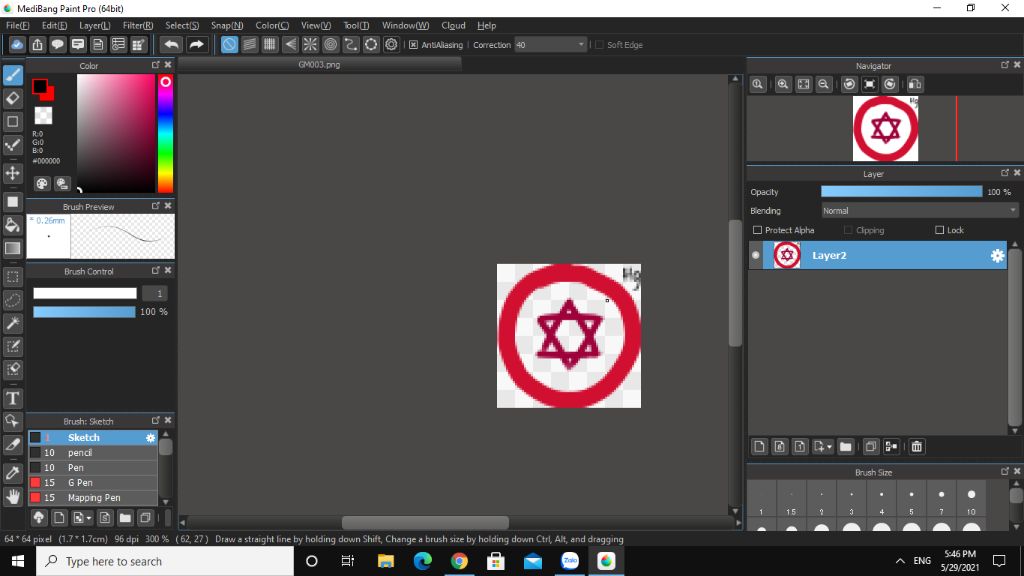Image resolution: width=1024 pixels, height=576 pixels.
Task: Undock the Navigator panel
Action: click(1004, 65)
